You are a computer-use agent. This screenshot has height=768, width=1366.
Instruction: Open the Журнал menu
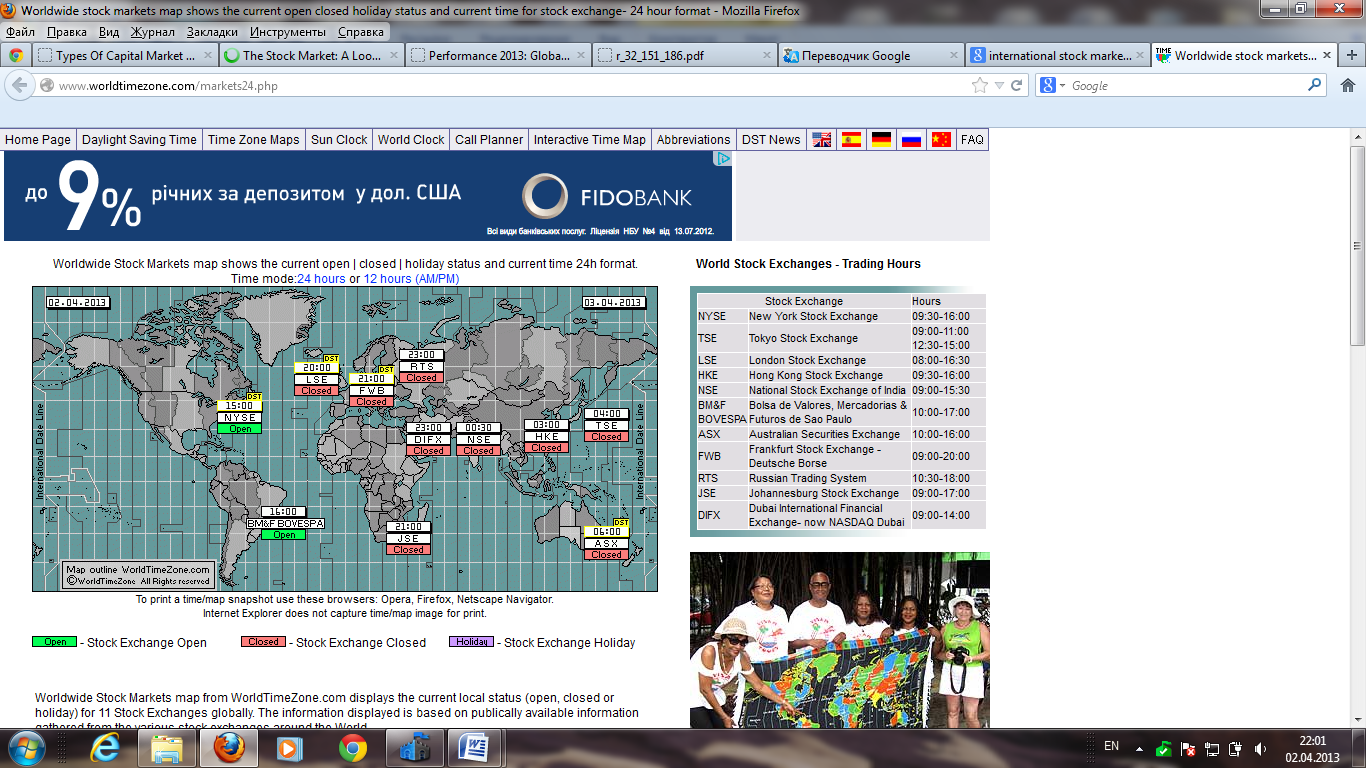[x=152, y=32]
